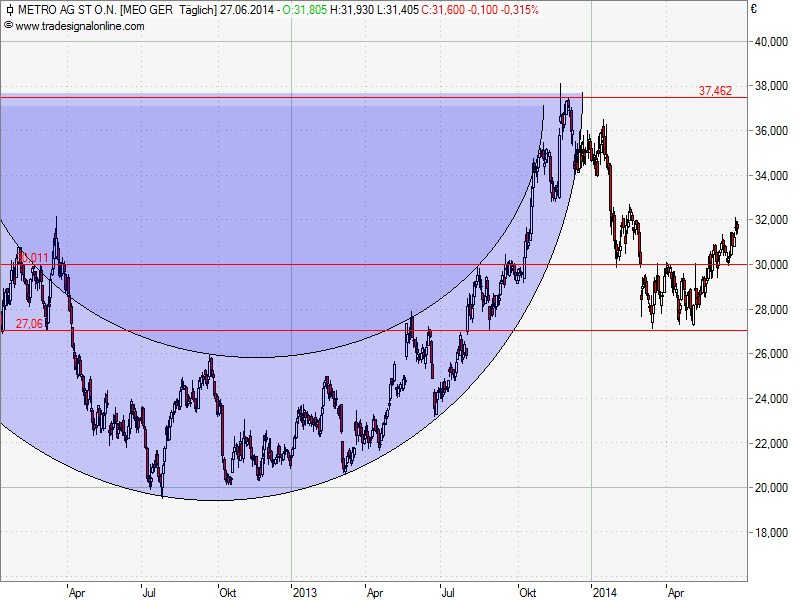Click the 40,000 price axis label
The width and height of the screenshot is (800, 600).
(772, 42)
